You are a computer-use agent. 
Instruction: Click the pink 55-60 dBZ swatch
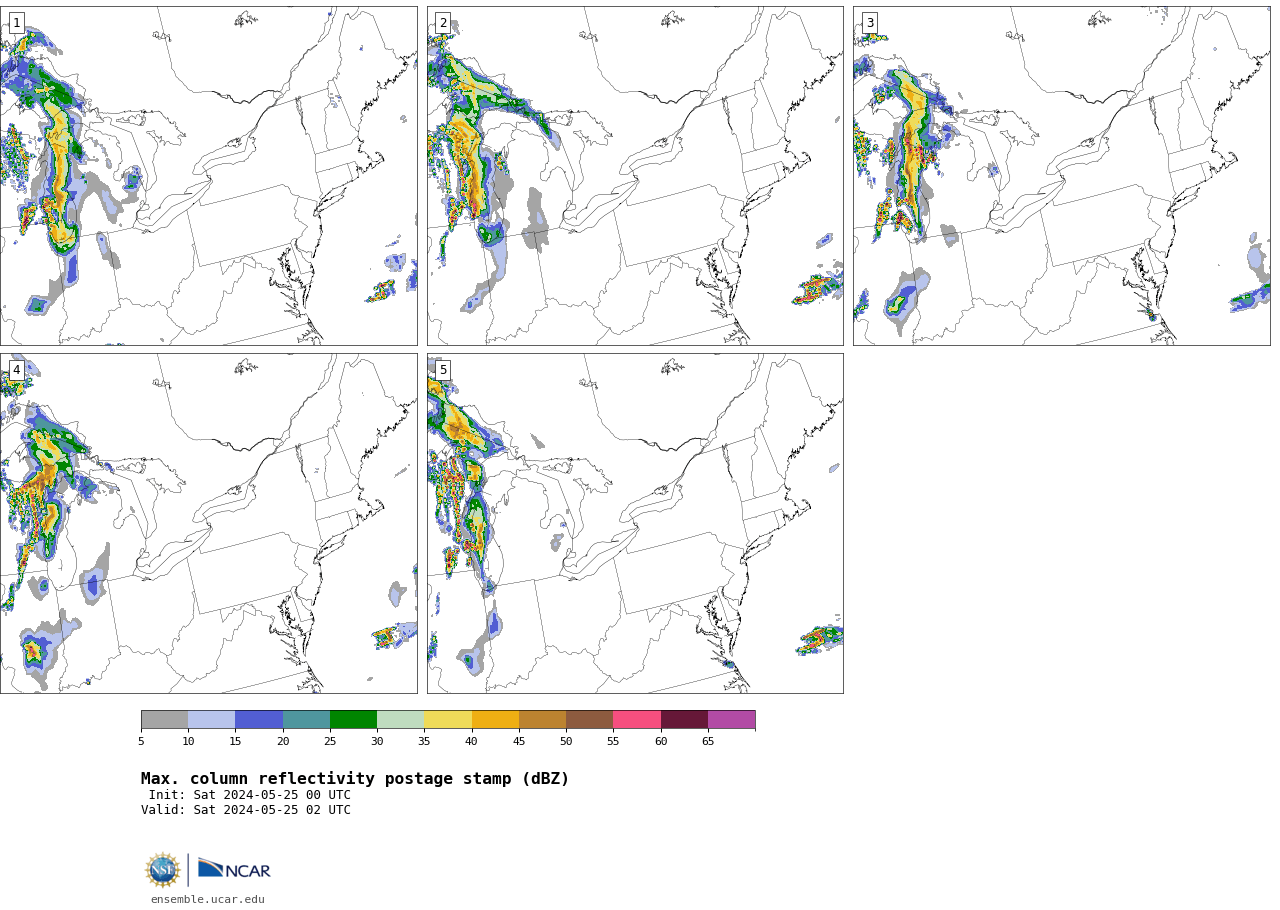click(x=637, y=720)
